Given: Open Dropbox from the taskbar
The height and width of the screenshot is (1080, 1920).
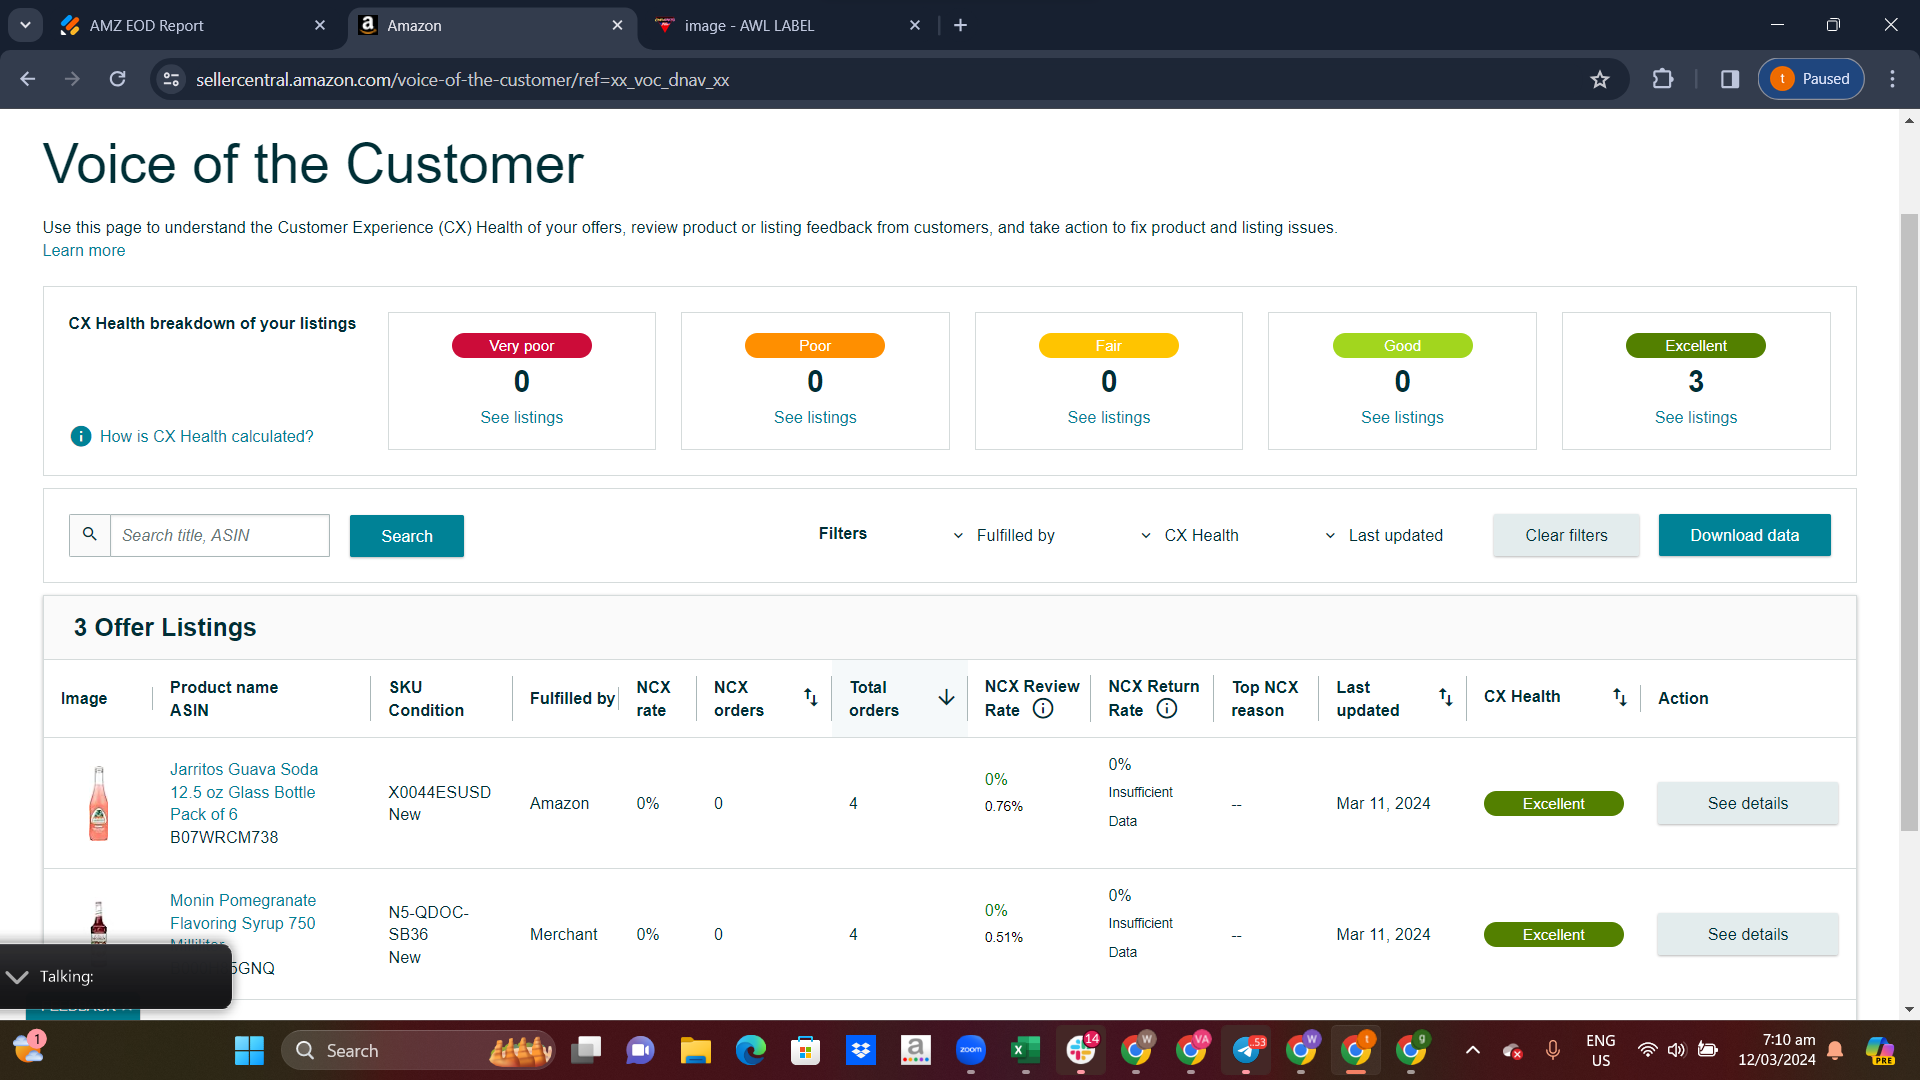Looking at the screenshot, I should pos(860,1051).
